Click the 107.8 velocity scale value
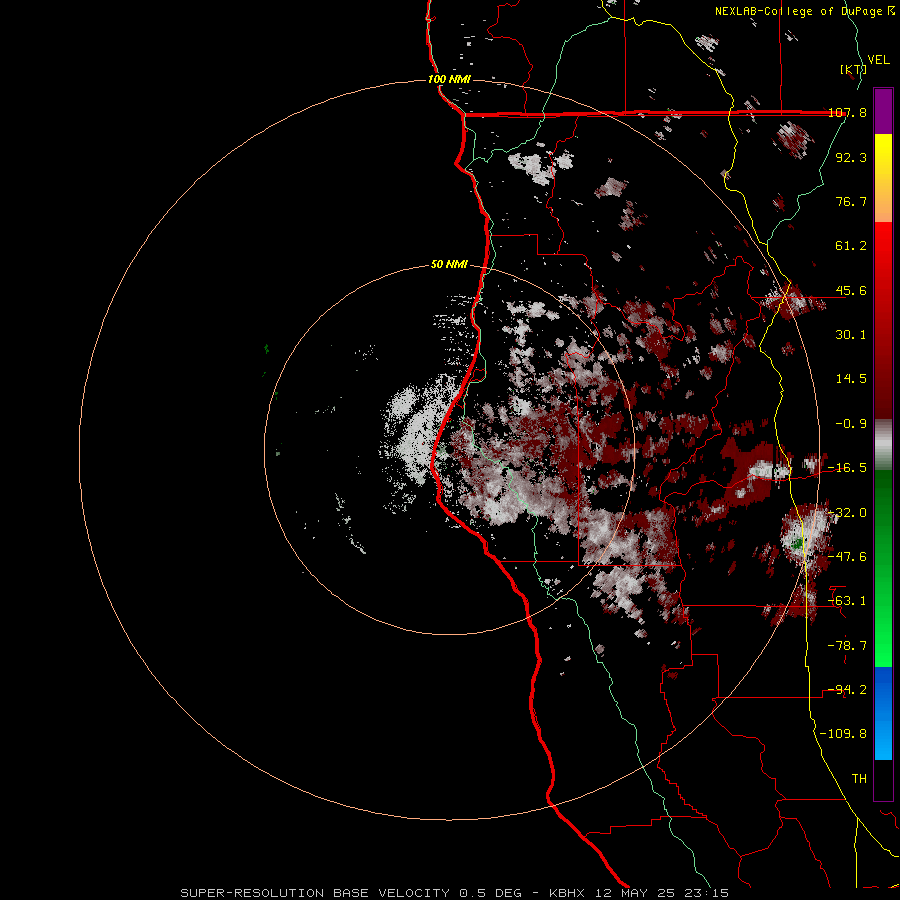Viewport: 900px width, 900px height. (x=847, y=112)
